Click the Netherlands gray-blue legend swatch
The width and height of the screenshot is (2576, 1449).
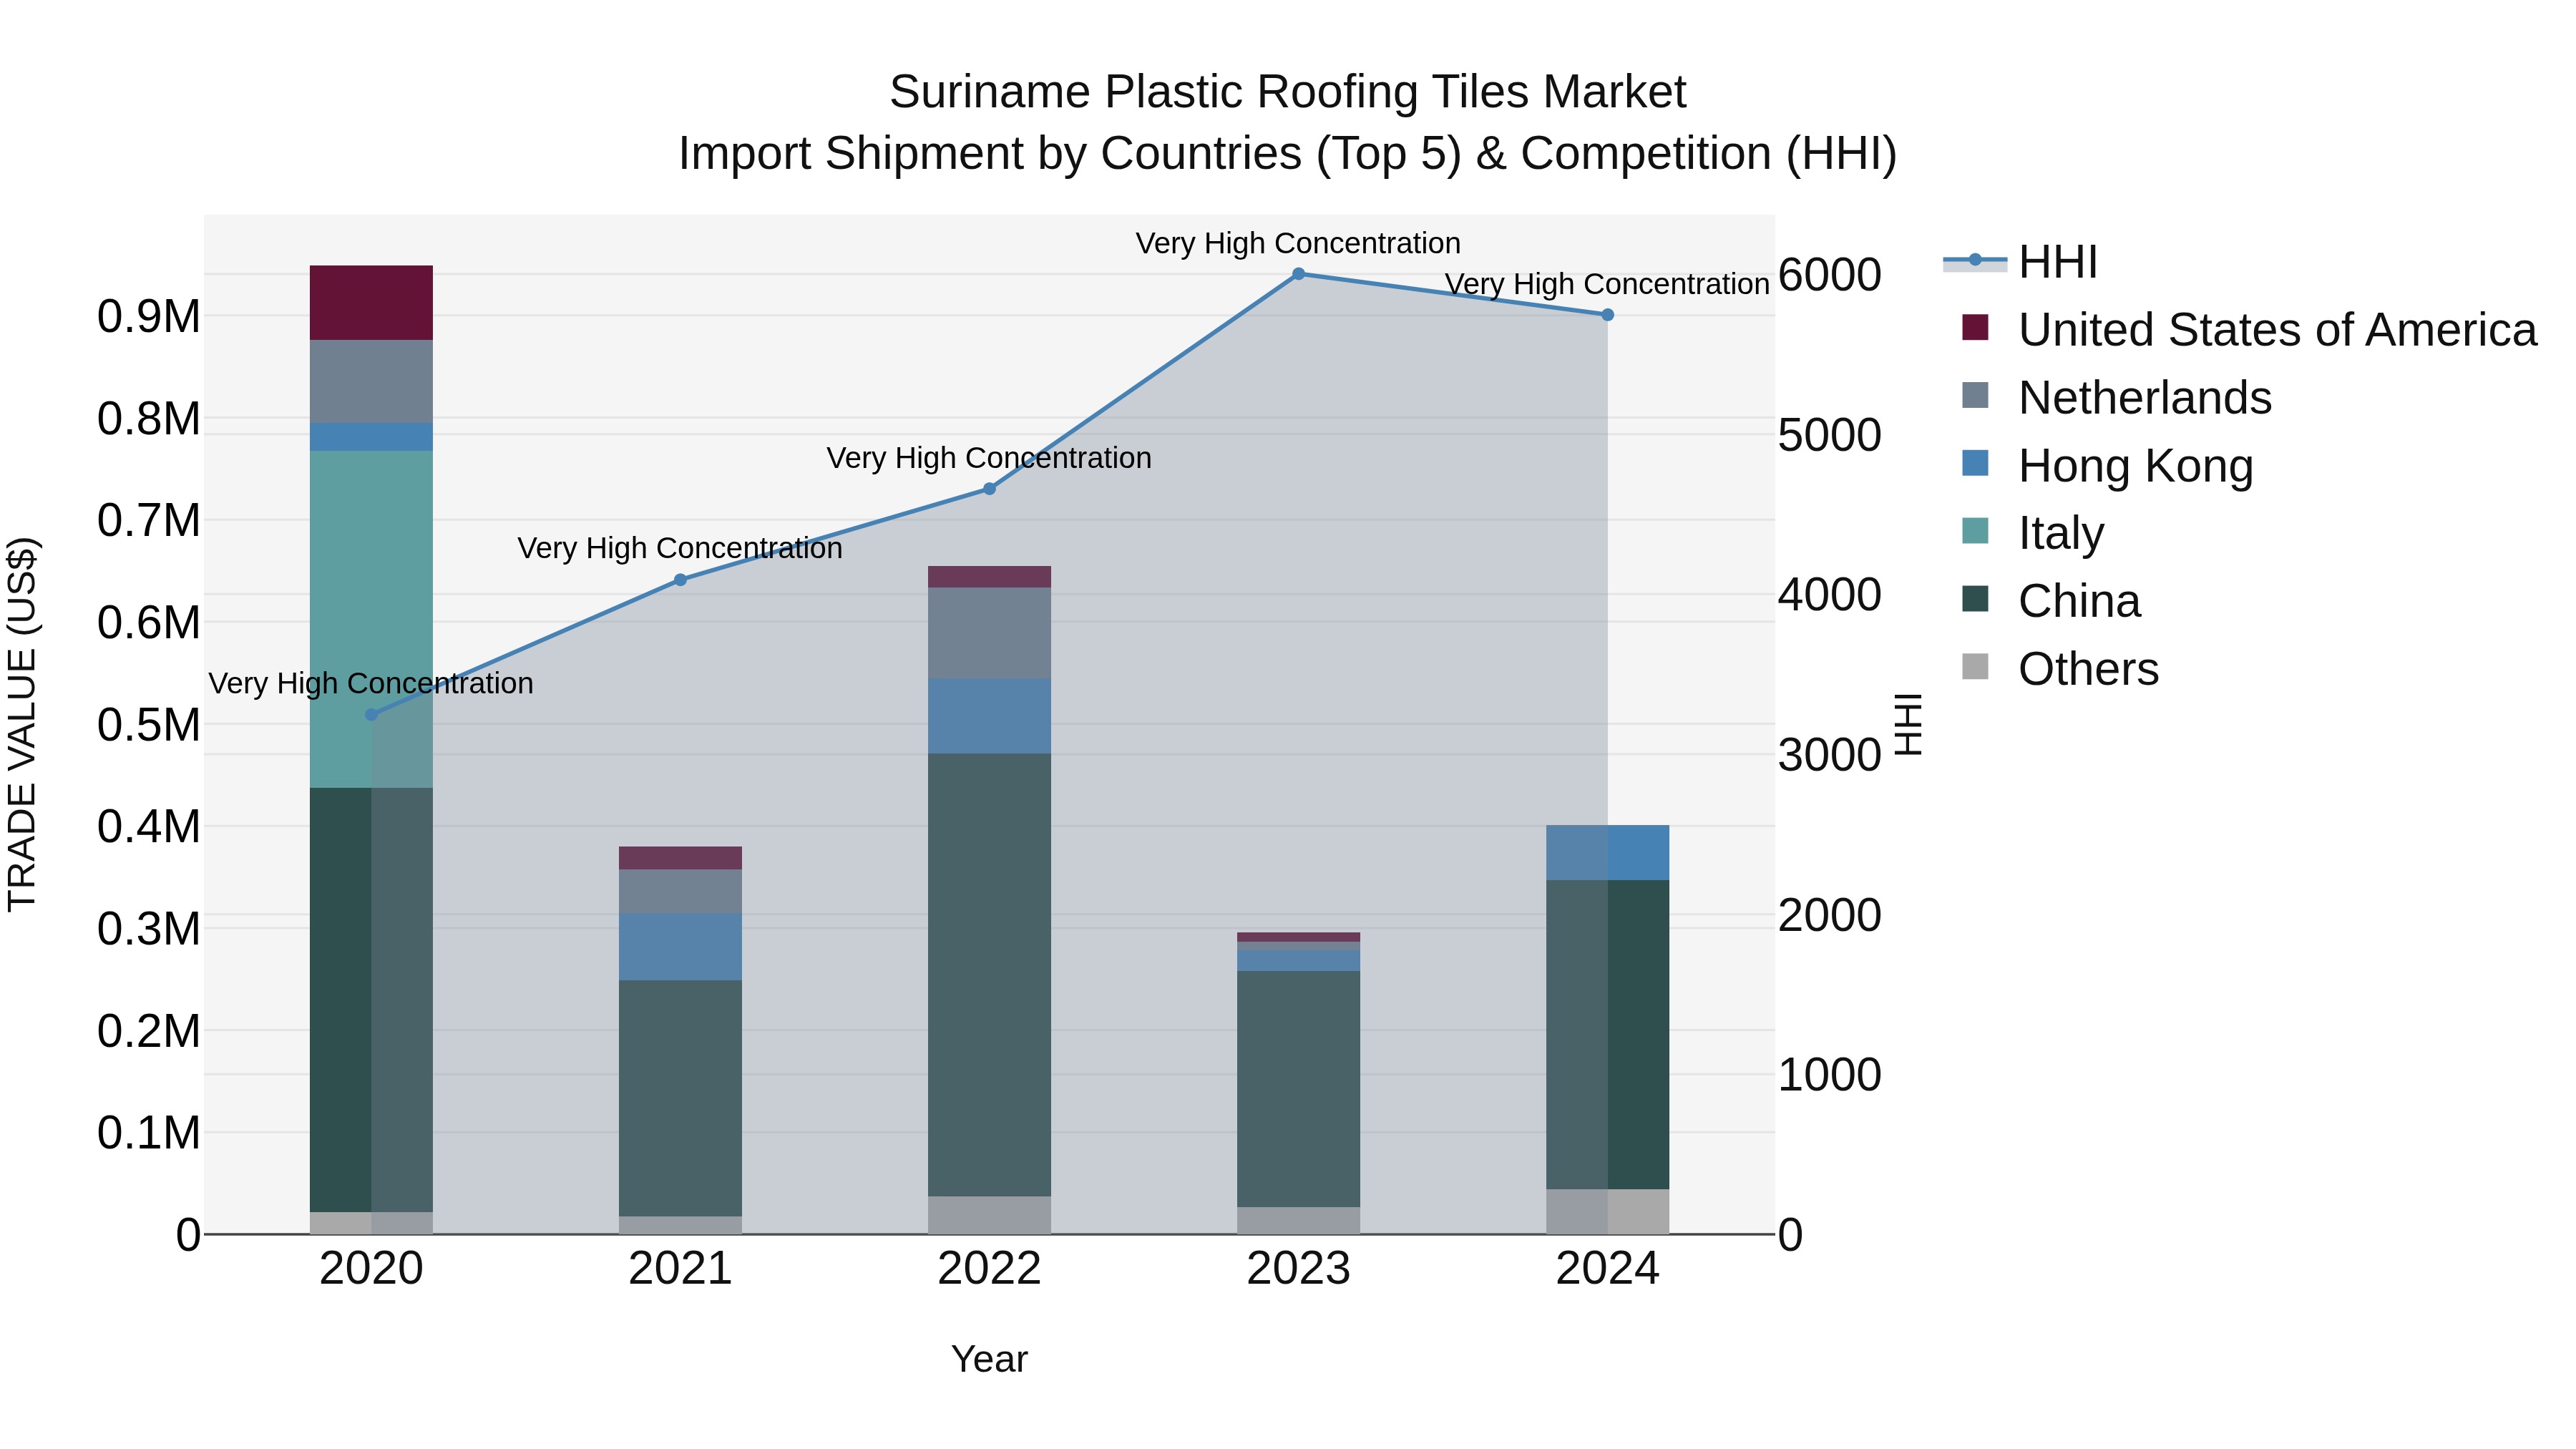point(1975,395)
